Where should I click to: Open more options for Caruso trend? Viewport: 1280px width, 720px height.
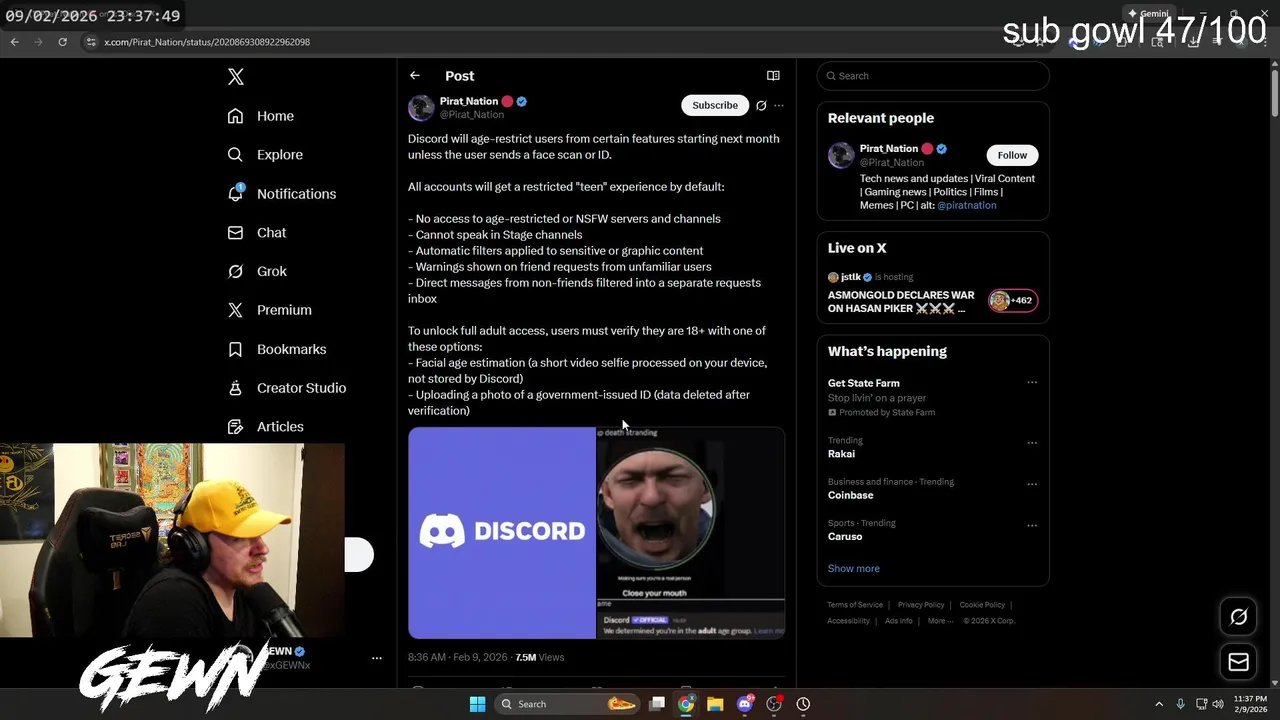pos(1032,525)
